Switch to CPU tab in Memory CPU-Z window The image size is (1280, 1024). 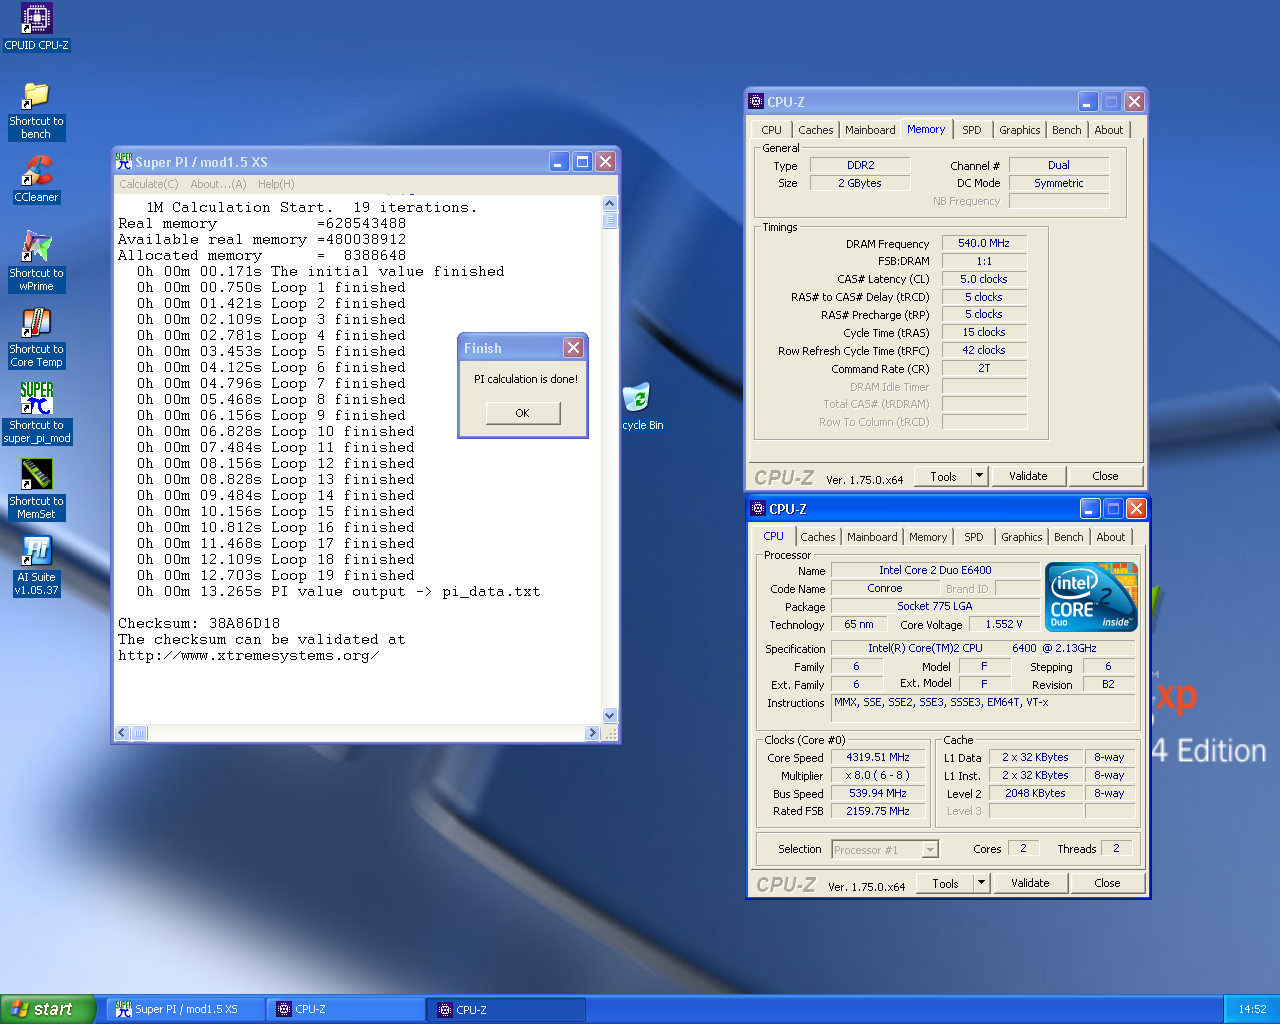772,130
